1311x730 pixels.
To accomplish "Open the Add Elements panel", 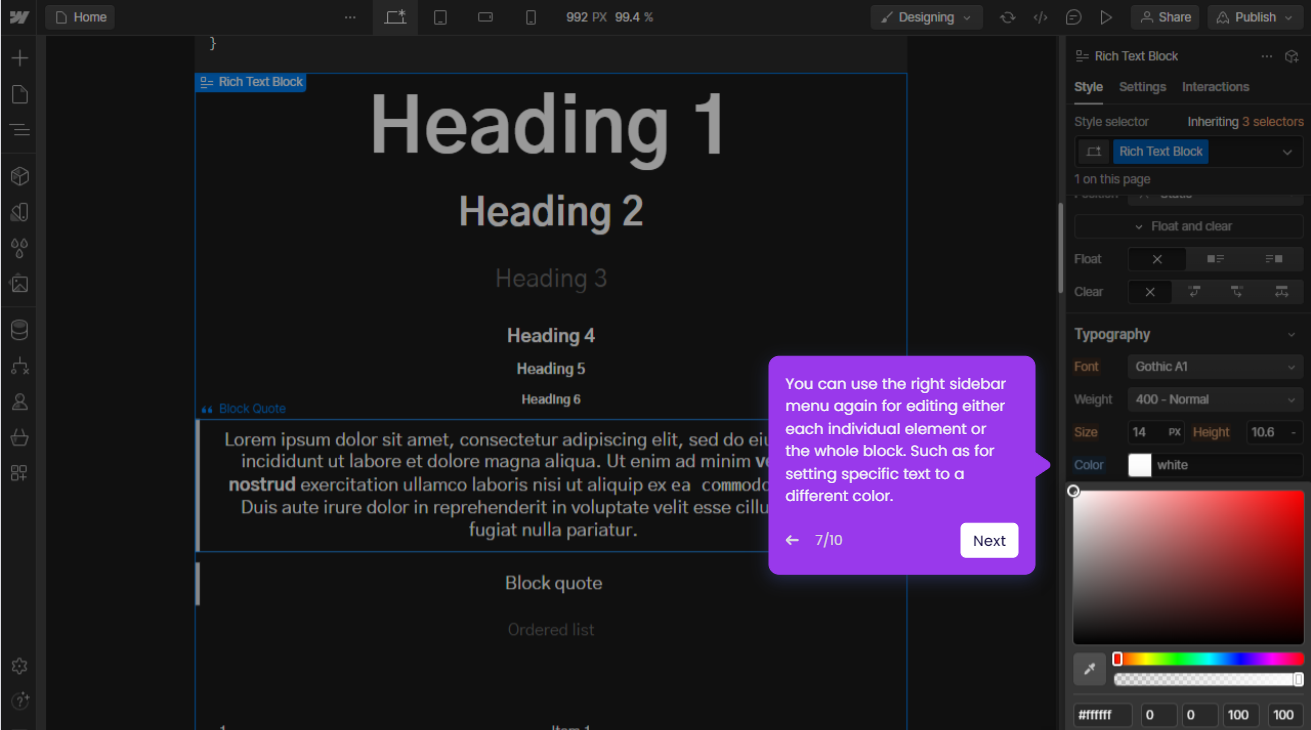I will pyautogui.click(x=20, y=58).
